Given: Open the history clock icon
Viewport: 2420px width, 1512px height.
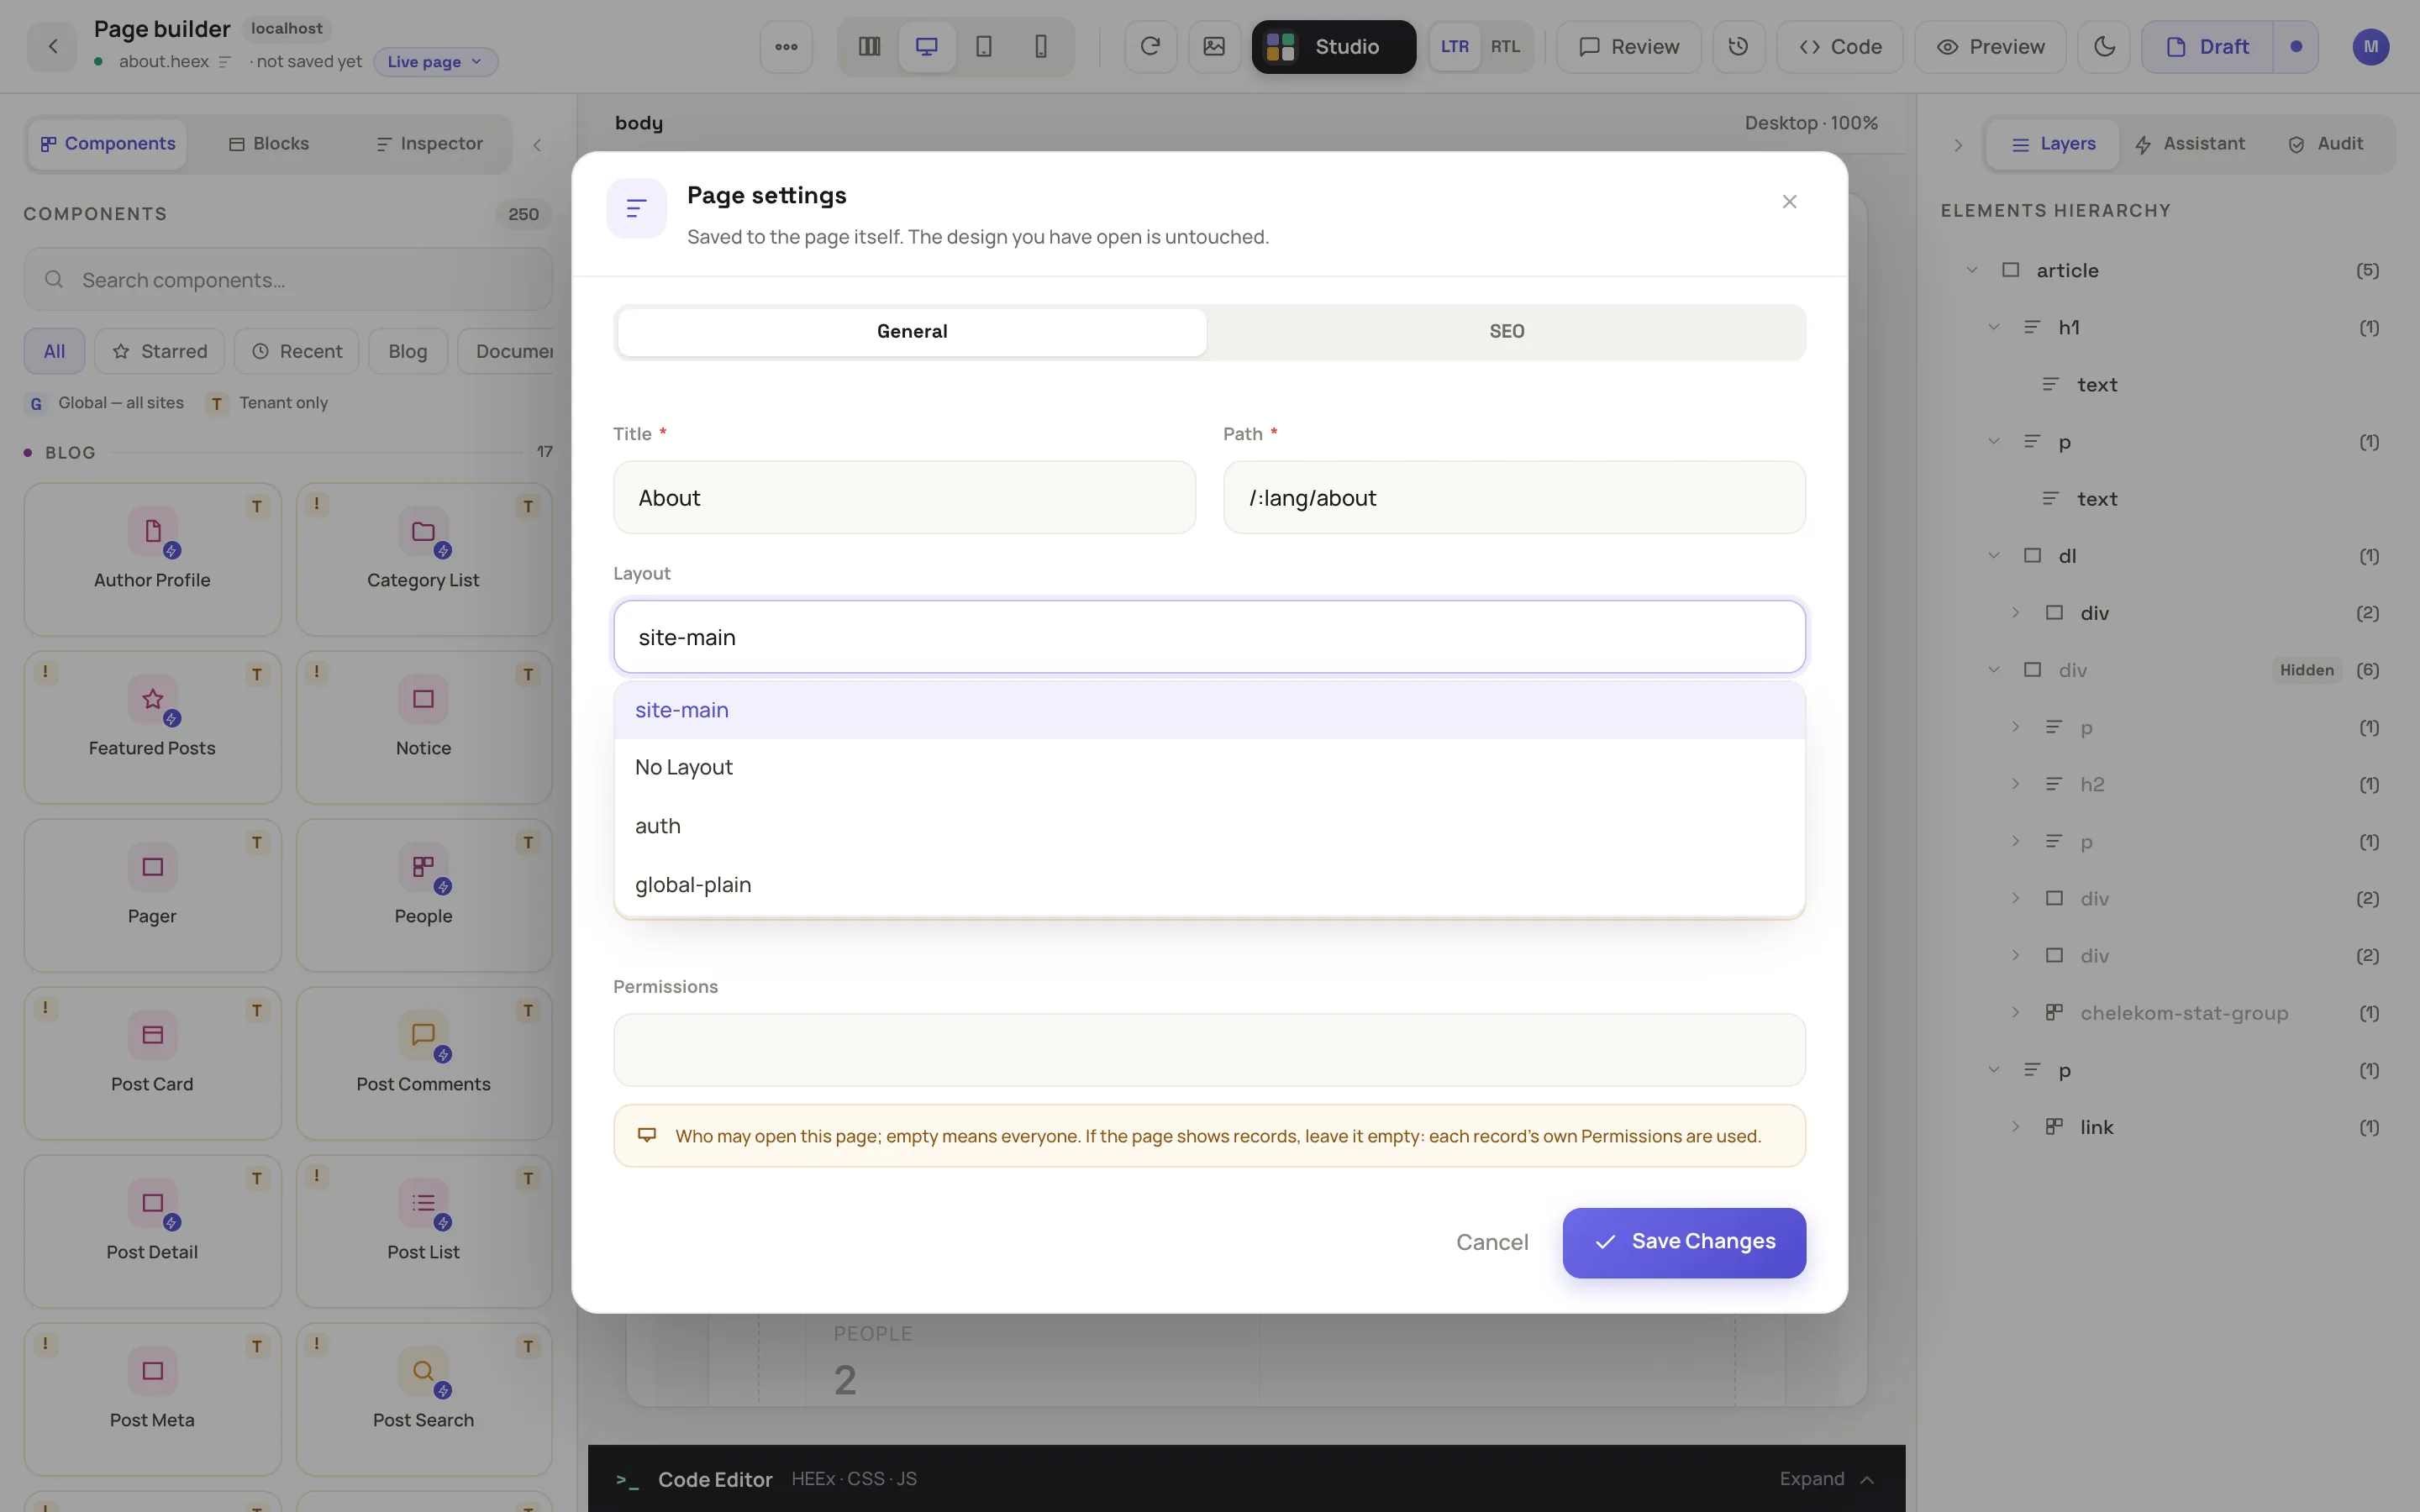Looking at the screenshot, I should coord(1738,47).
